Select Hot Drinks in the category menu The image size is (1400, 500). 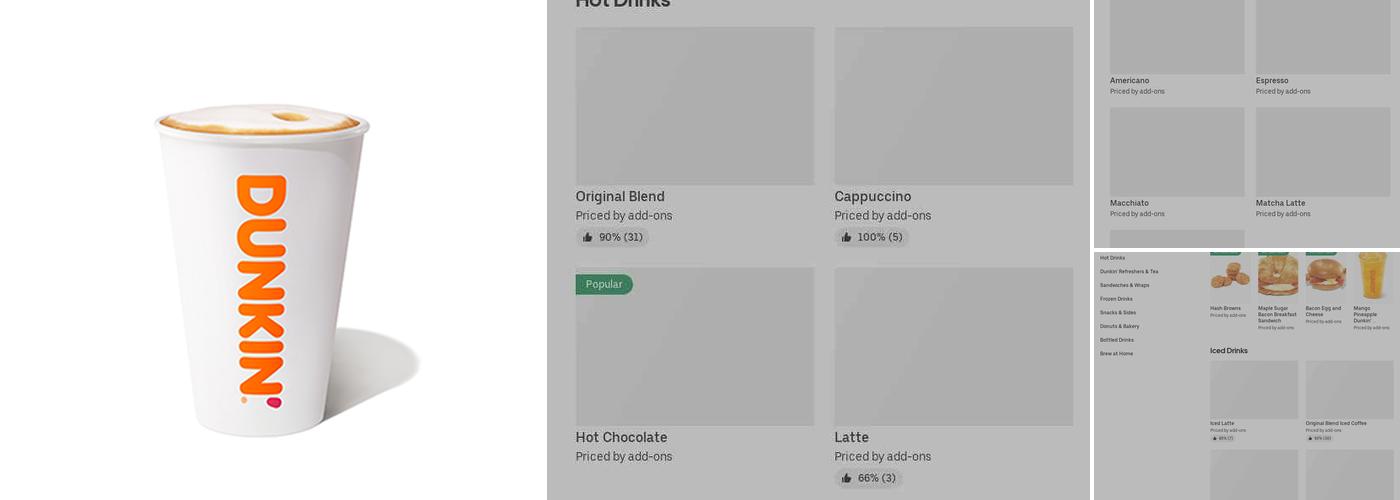(1112, 258)
